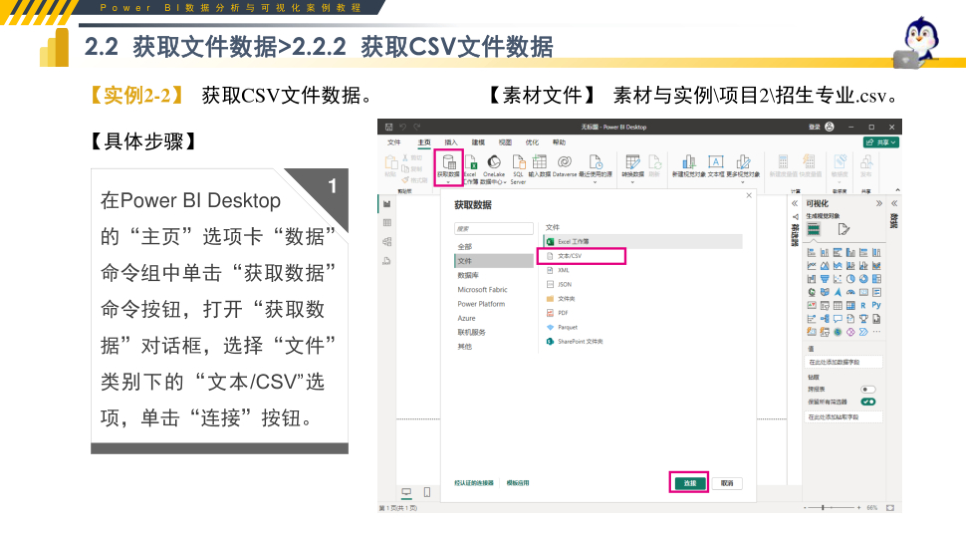Click the save icon in title bar
Viewport: 966px width, 544px height.
click(x=389, y=127)
